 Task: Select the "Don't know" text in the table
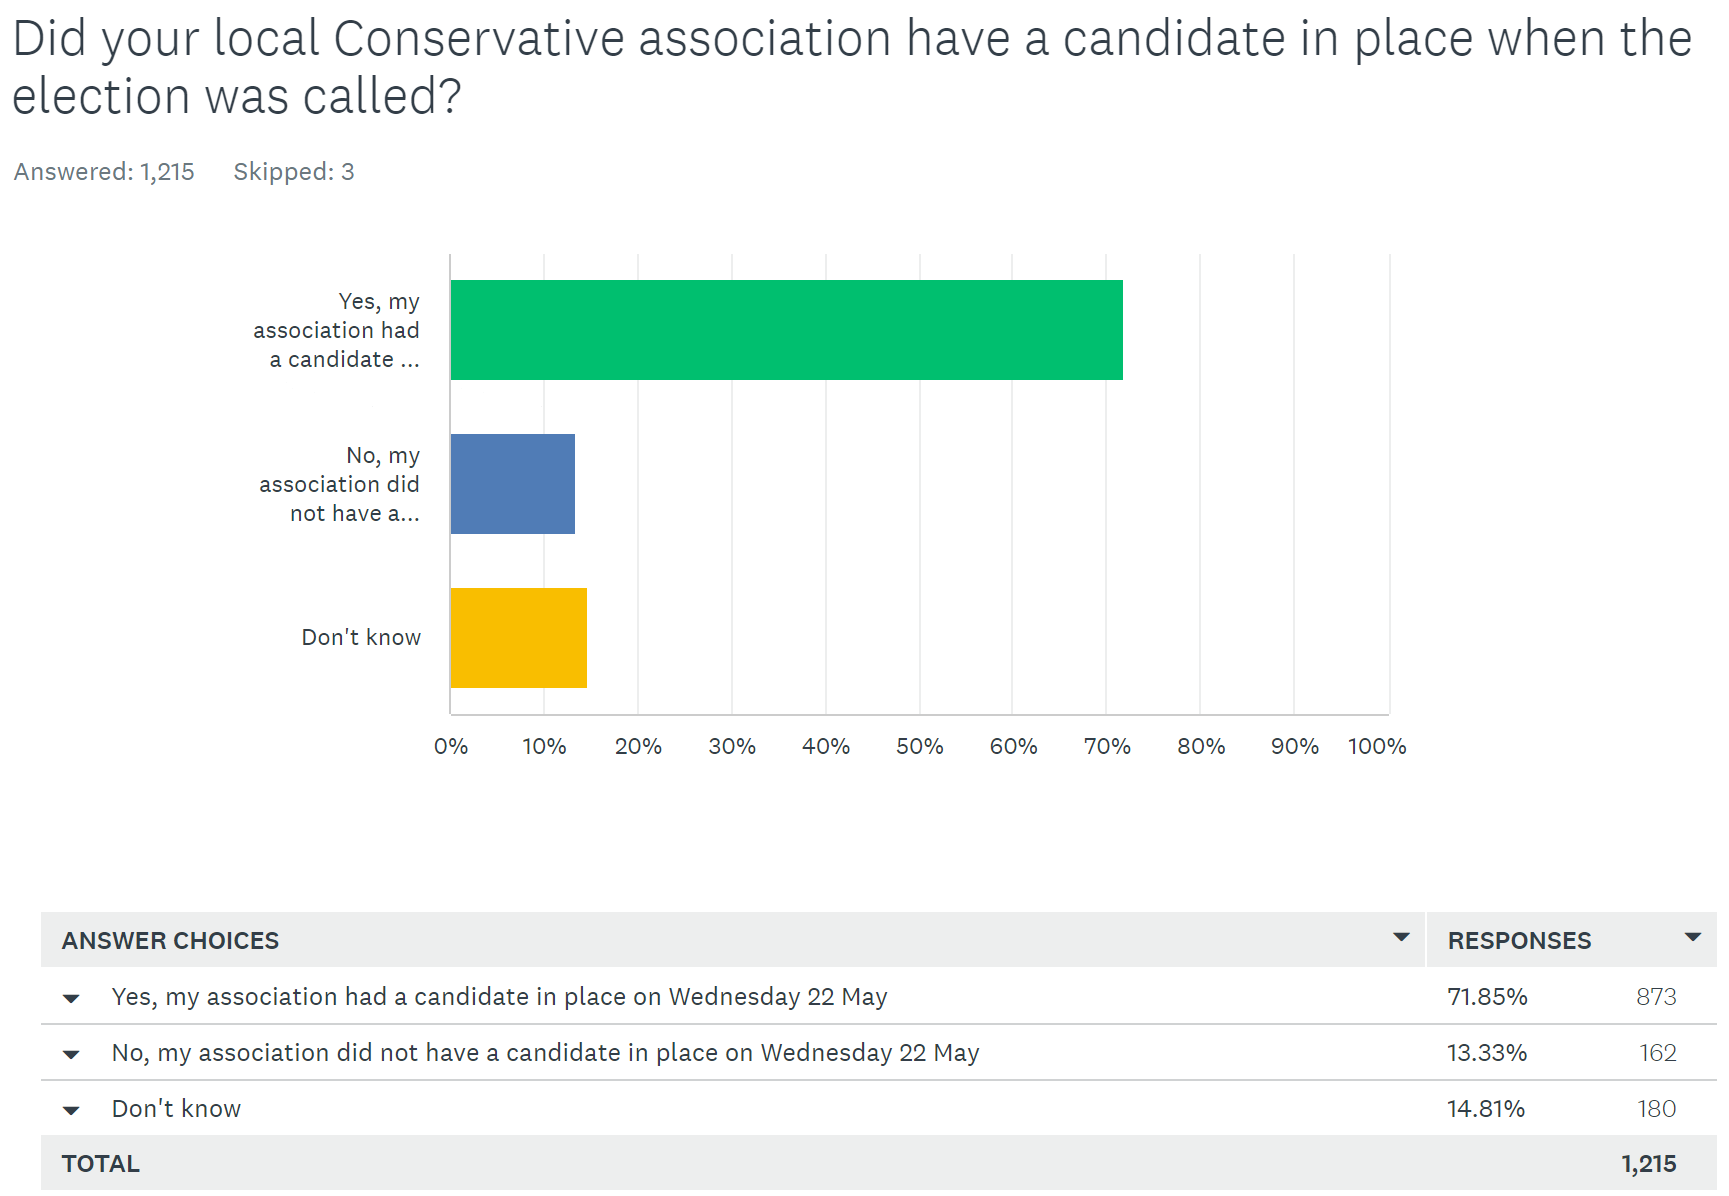(x=176, y=1109)
